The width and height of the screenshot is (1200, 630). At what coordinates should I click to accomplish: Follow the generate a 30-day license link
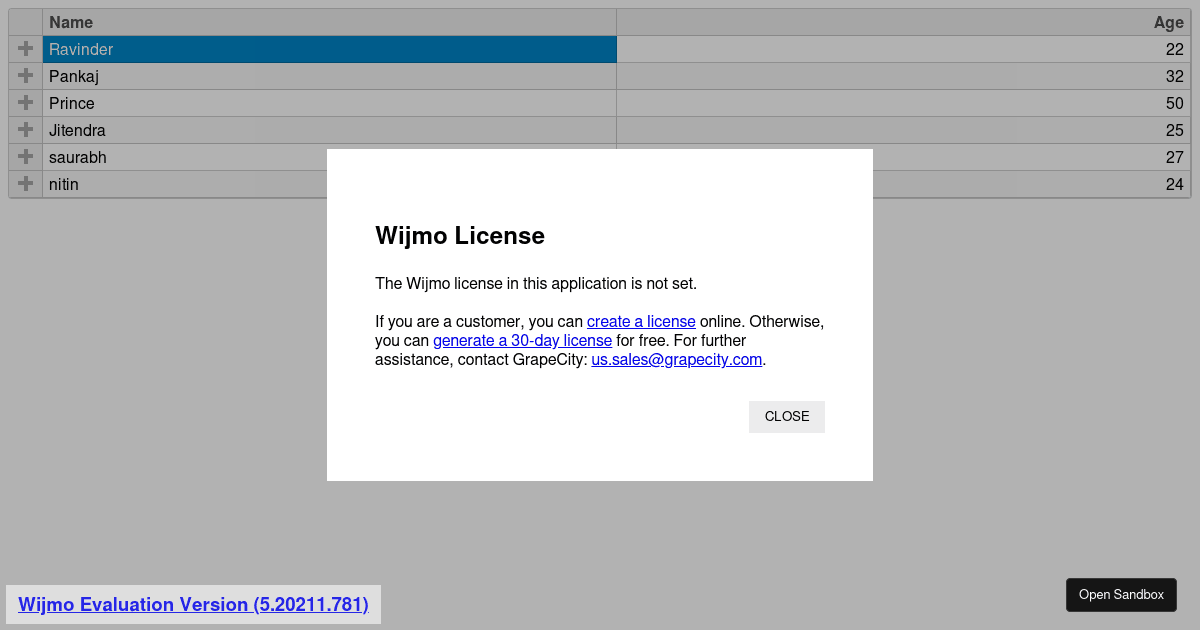tap(522, 341)
